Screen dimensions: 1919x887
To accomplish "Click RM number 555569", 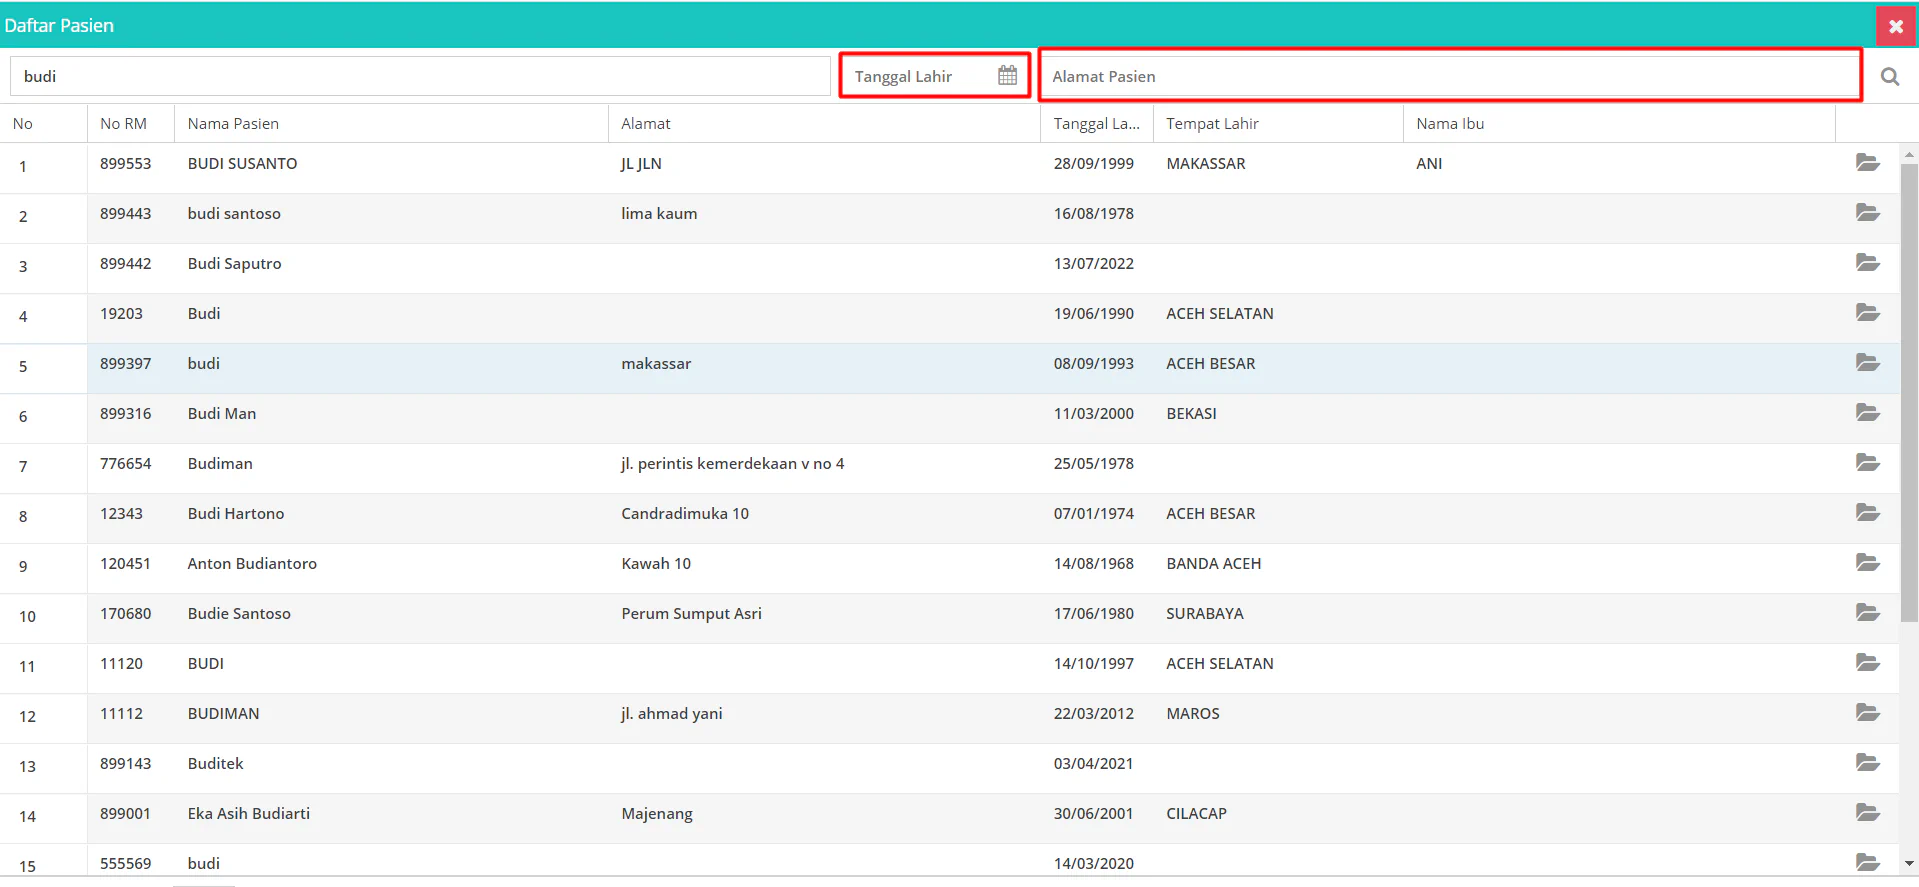I will pos(125,863).
